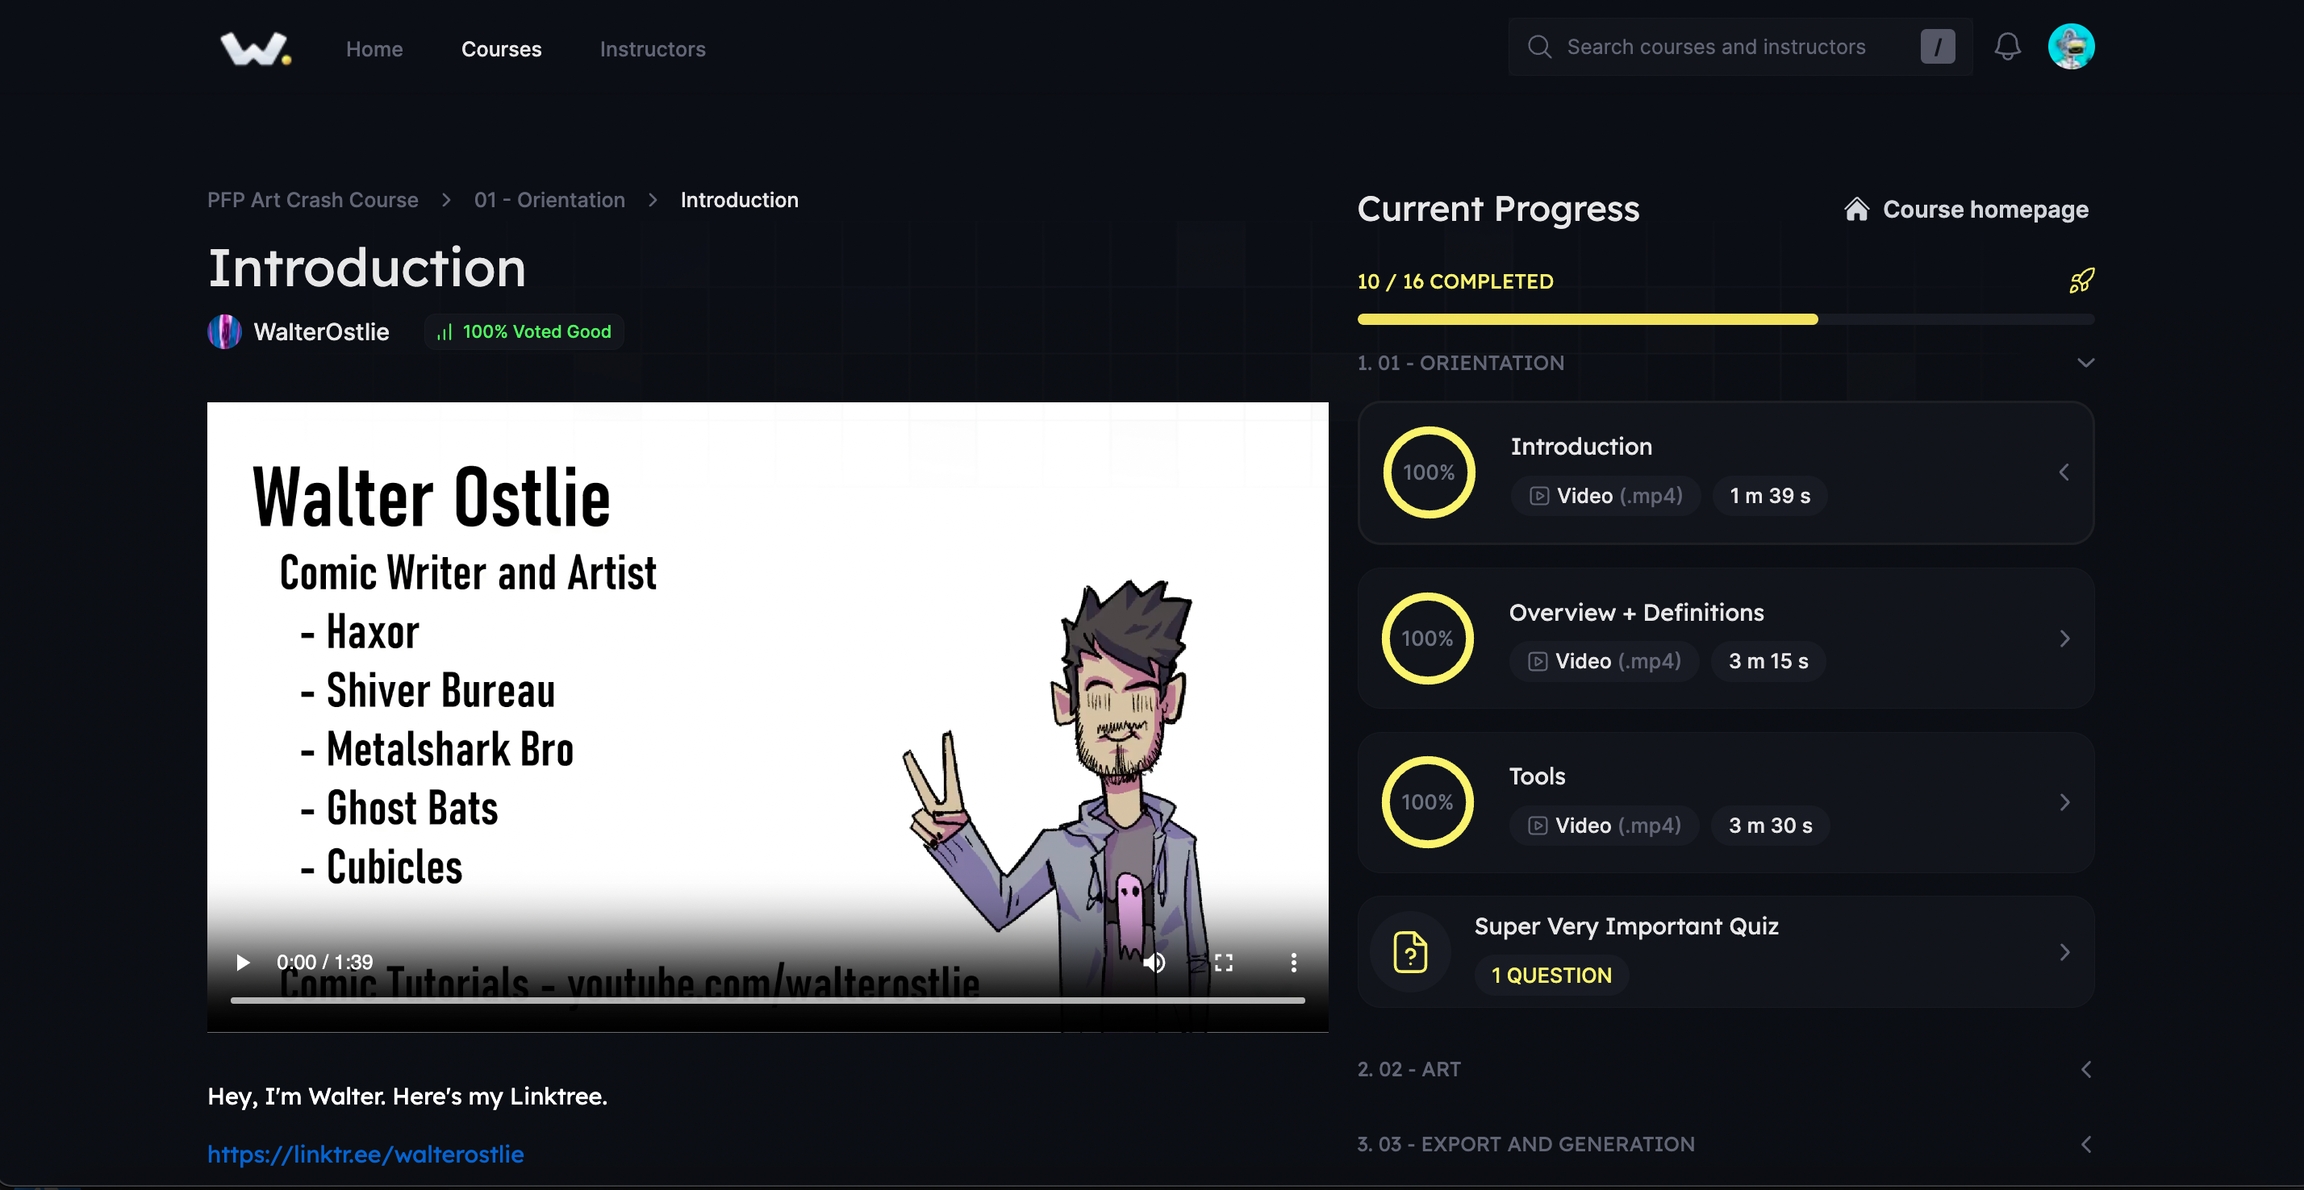Screen dimensions: 2304x1190
Task: Play the Introduction video
Action: [x=242, y=962]
